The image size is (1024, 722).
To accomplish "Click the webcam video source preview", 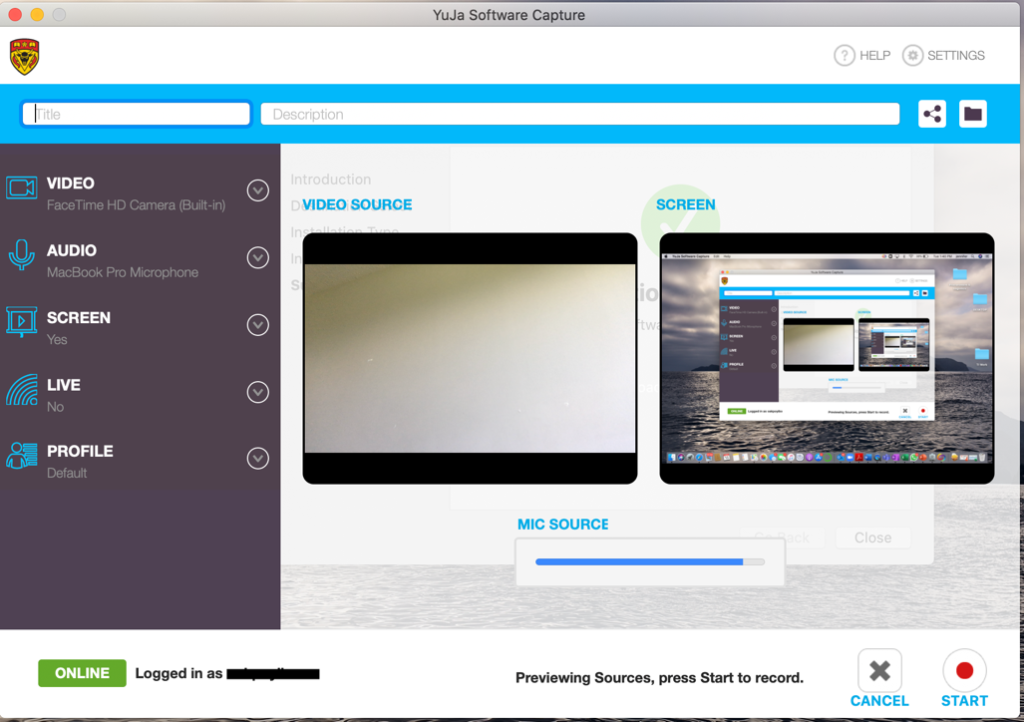I will click(470, 358).
